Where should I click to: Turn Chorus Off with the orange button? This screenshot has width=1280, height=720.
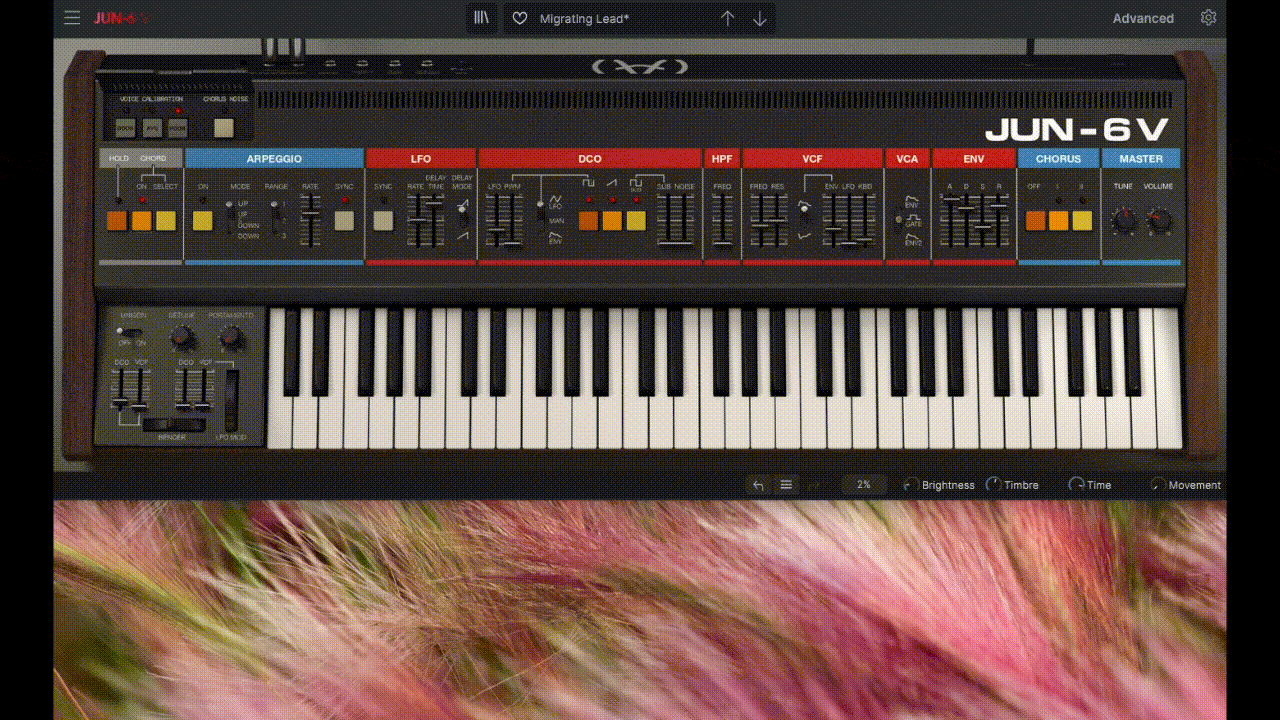tap(1036, 221)
